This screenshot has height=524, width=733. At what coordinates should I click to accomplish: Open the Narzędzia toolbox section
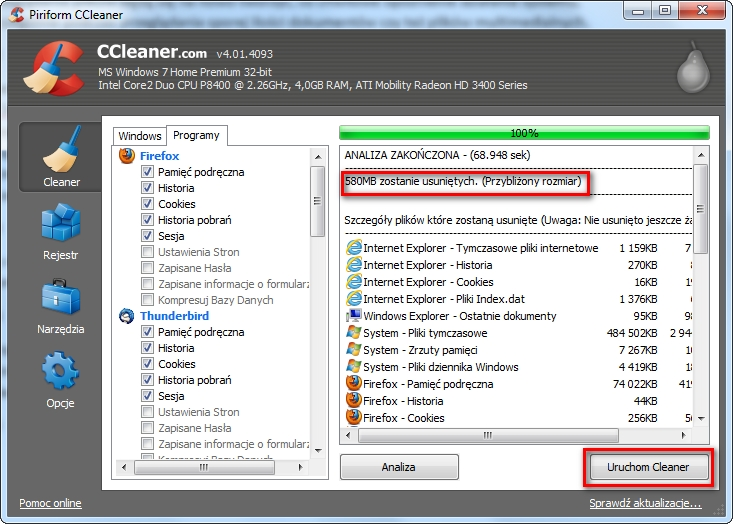coord(61,307)
